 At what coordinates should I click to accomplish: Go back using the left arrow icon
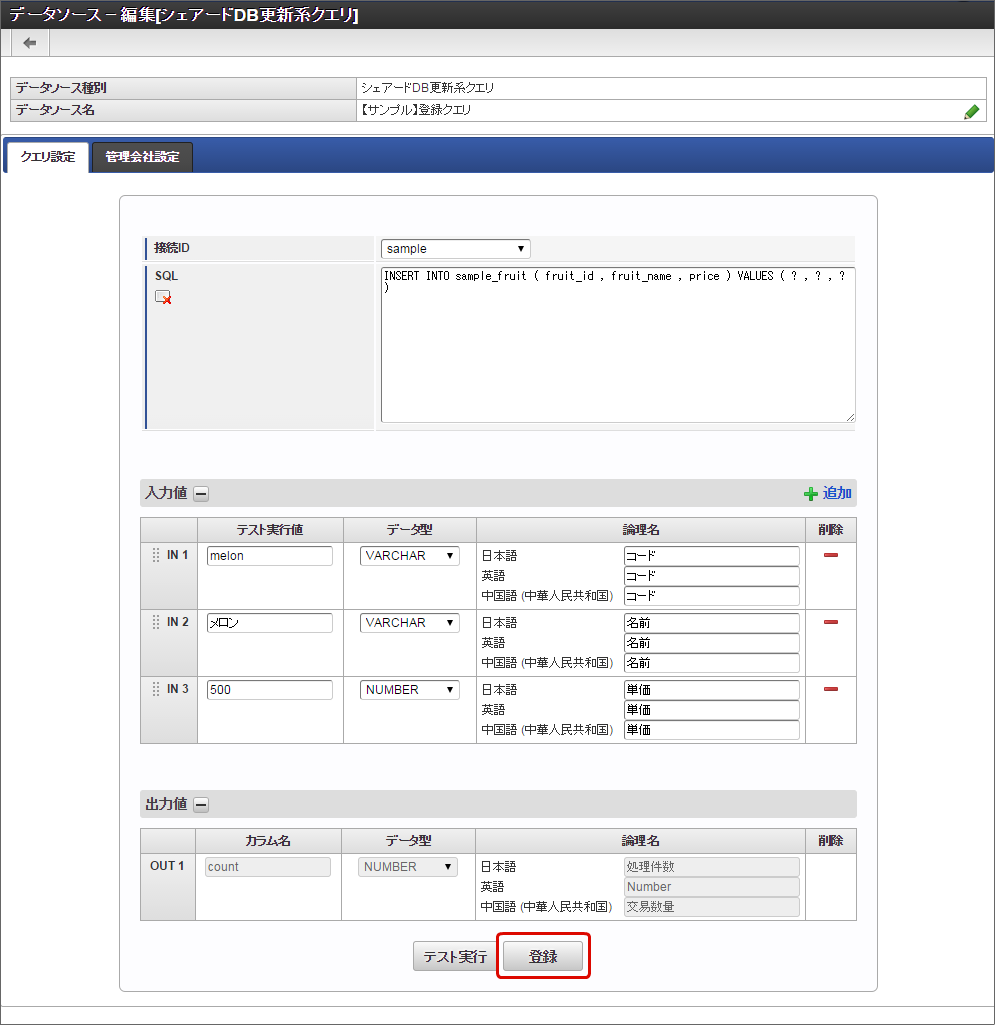[x=29, y=43]
